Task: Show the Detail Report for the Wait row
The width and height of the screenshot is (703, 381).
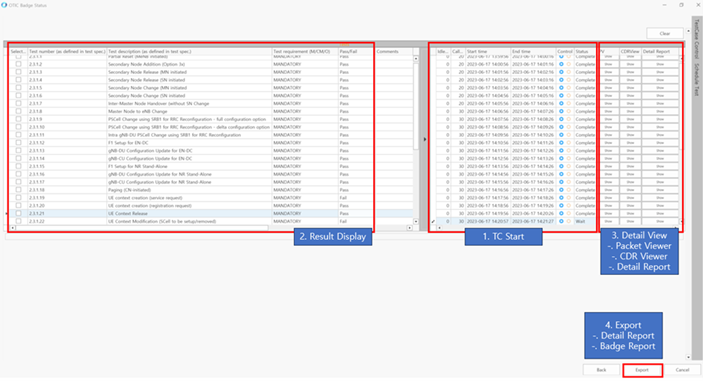Action: coord(660,221)
